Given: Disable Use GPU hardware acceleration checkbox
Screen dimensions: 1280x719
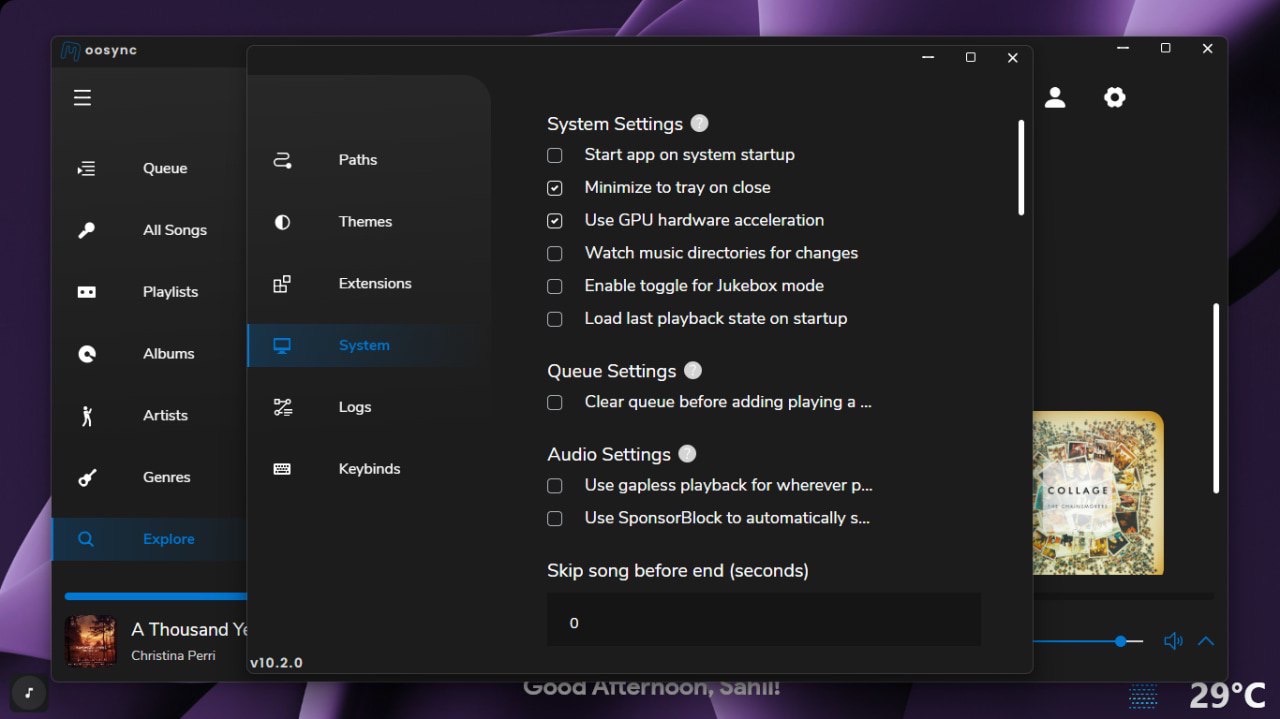Looking at the screenshot, I should coord(554,220).
